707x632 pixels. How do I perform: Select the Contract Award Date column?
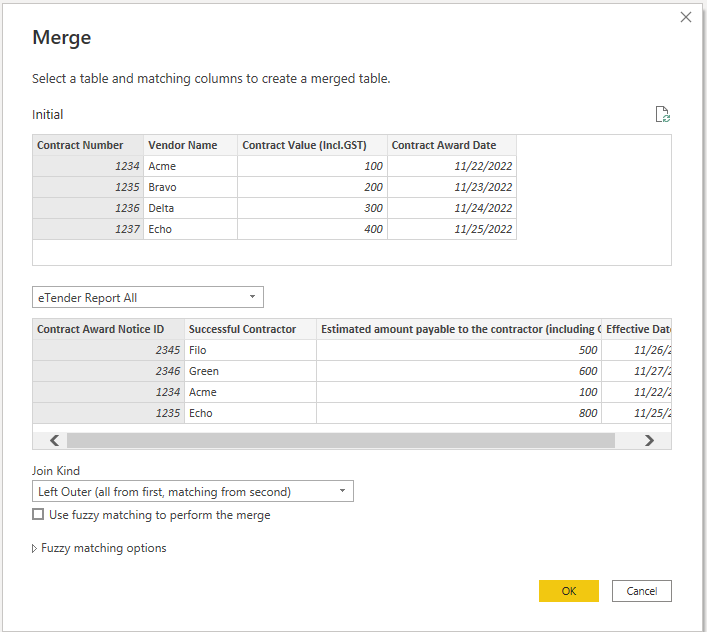tap(452, 145)
